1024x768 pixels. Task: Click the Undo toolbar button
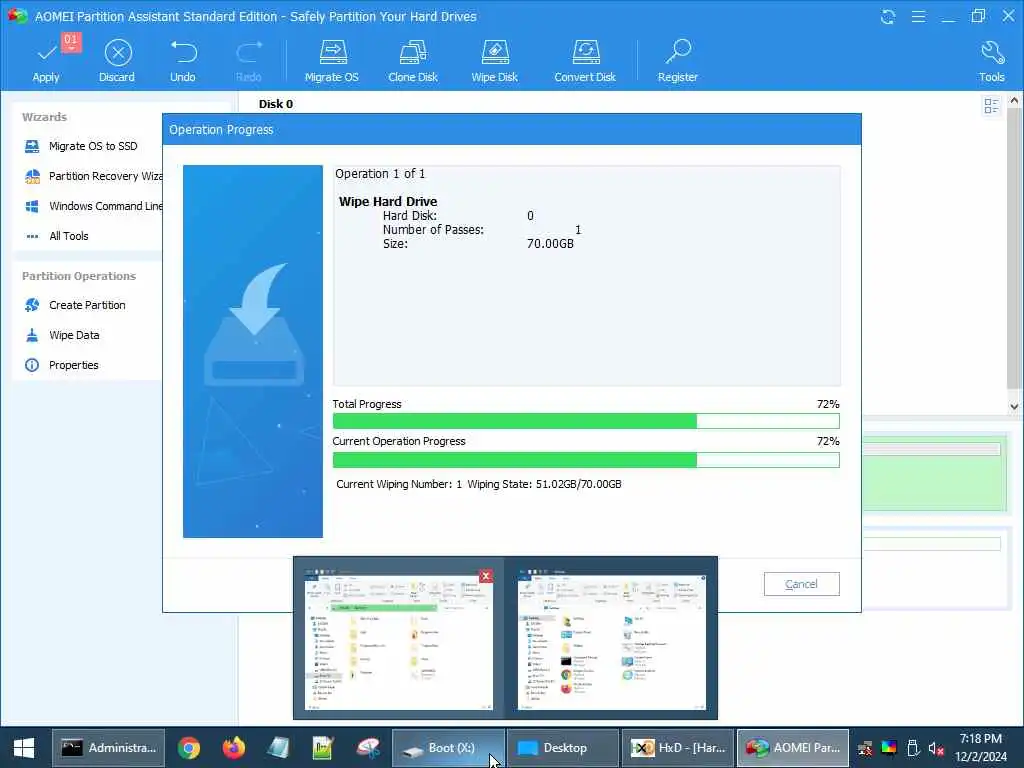(x=183, y=61)
